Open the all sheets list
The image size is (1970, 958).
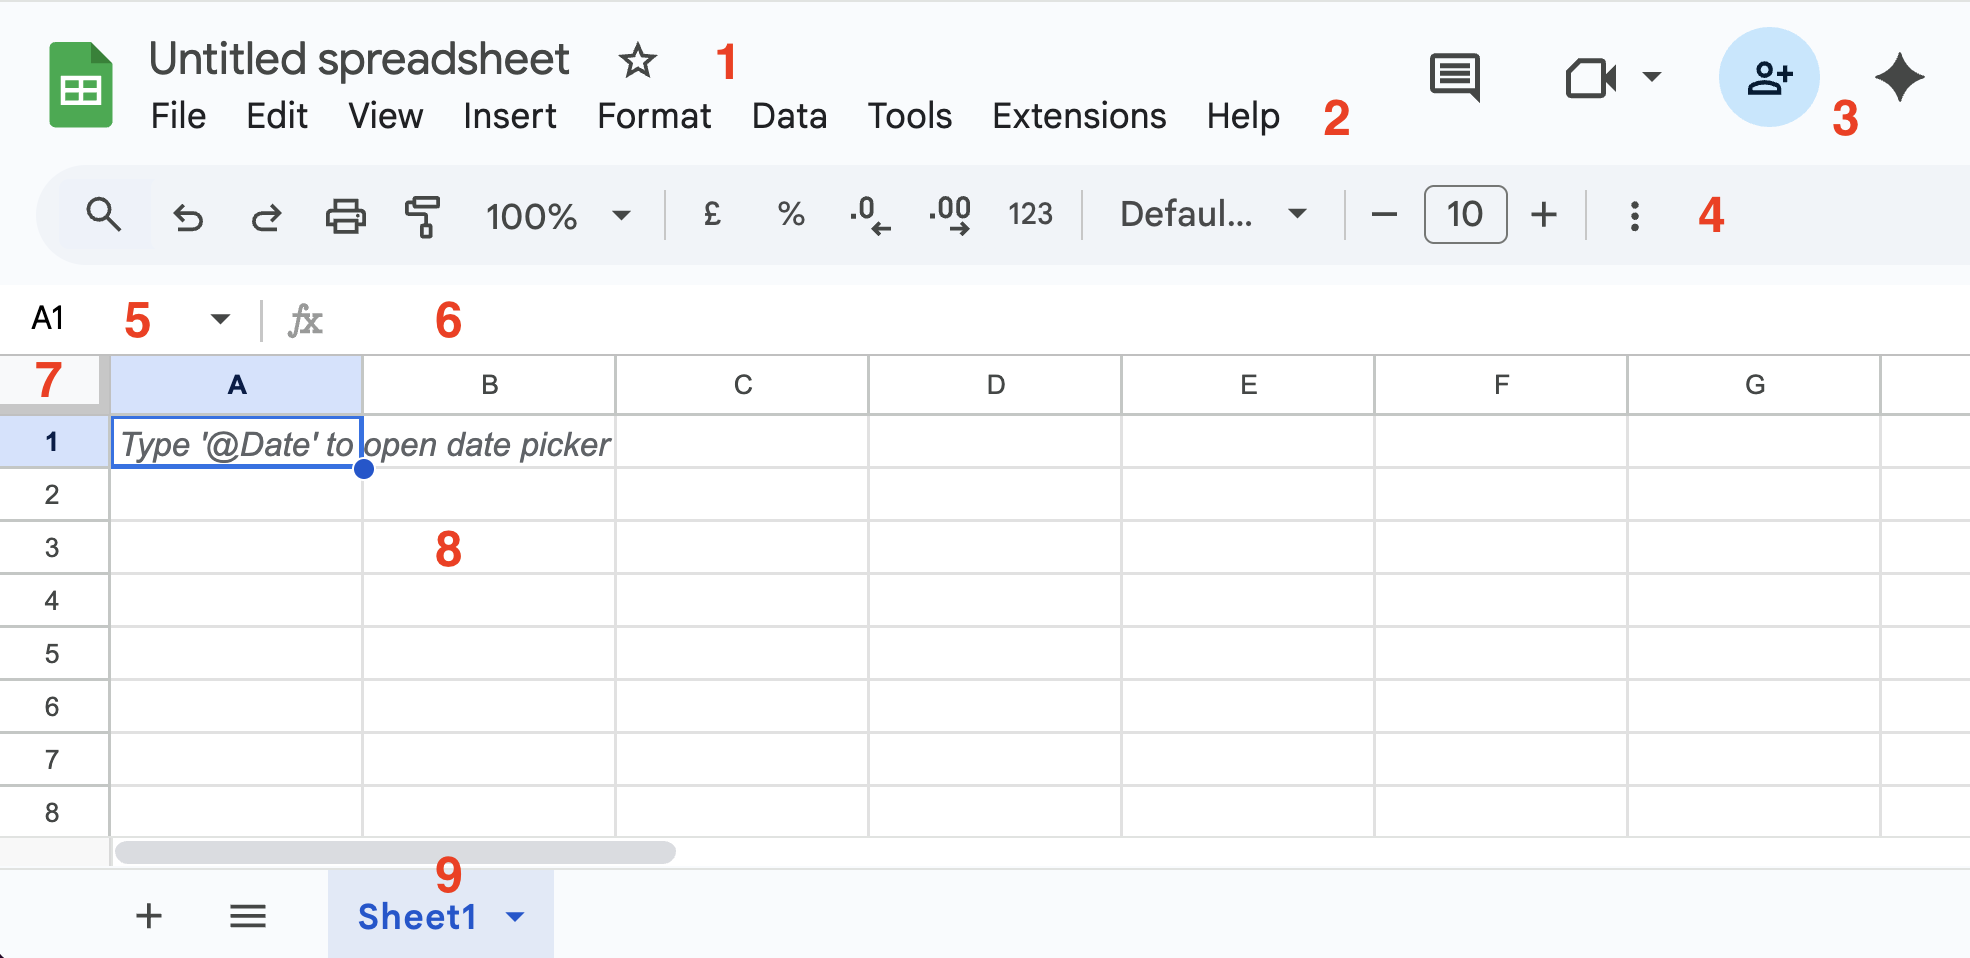pos(248,916)
